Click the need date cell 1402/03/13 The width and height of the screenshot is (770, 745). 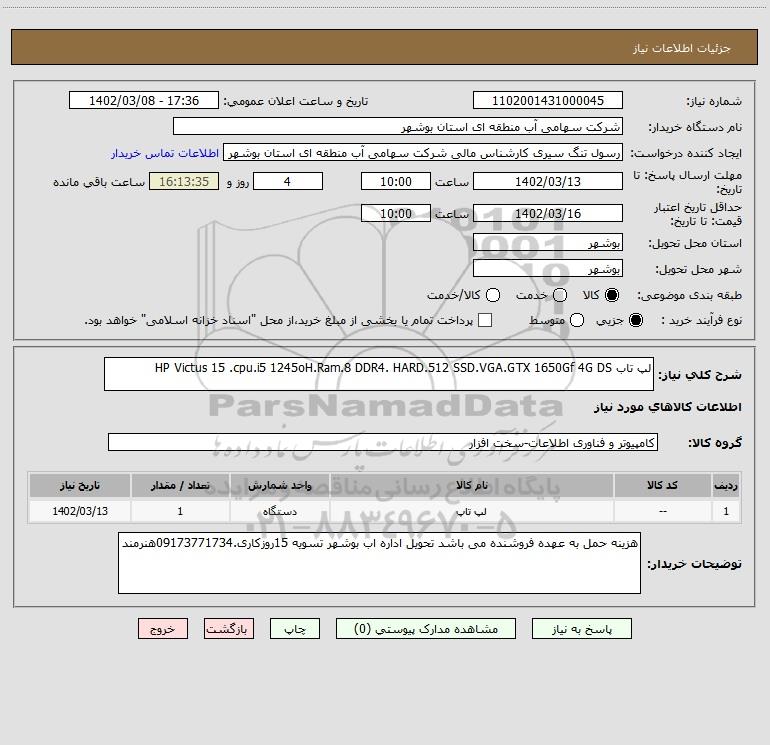[80, 511]
